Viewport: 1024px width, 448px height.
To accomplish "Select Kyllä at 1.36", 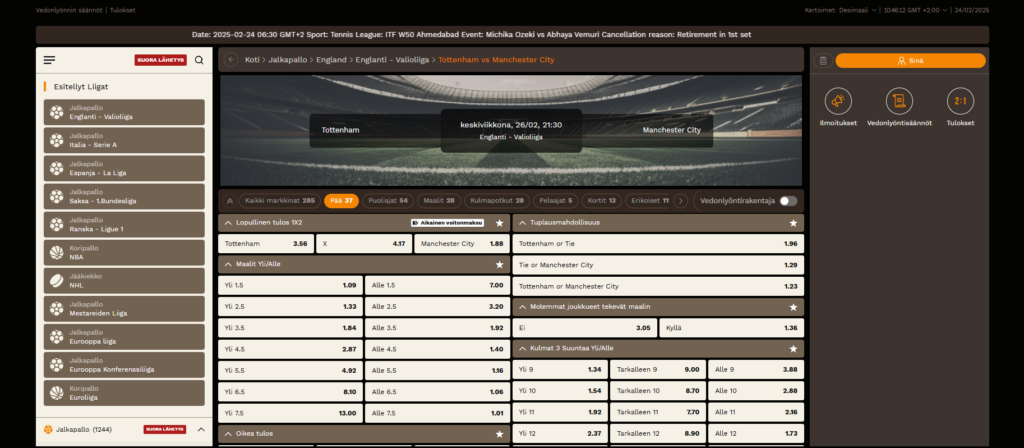I will (x=731, y=328).
